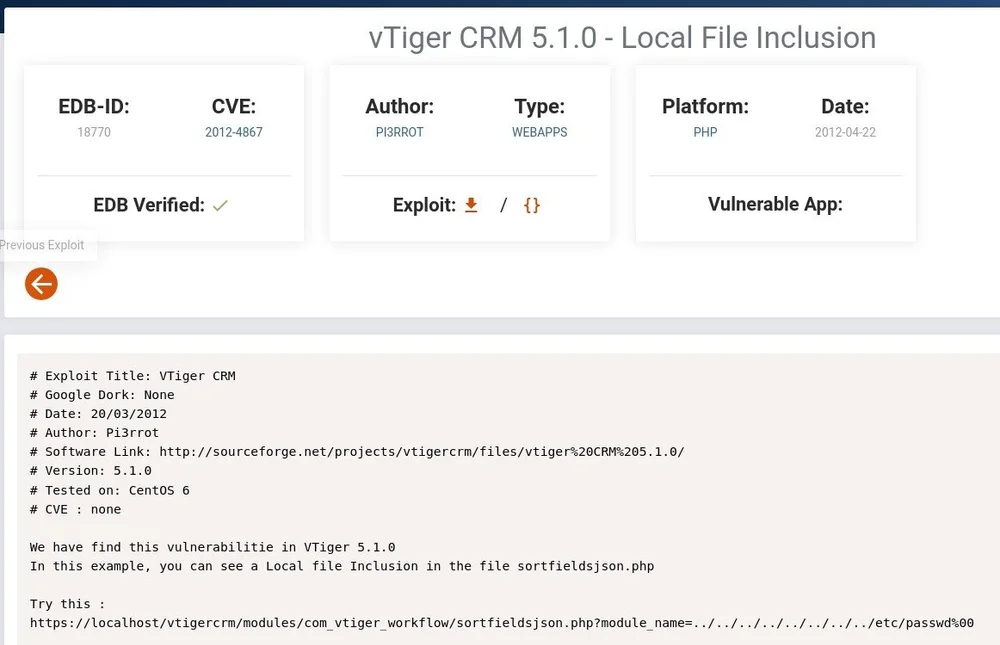The image size is (1000, 645).
Task: Go to previous exploit with orange back arrow
Action: [41, 284]
